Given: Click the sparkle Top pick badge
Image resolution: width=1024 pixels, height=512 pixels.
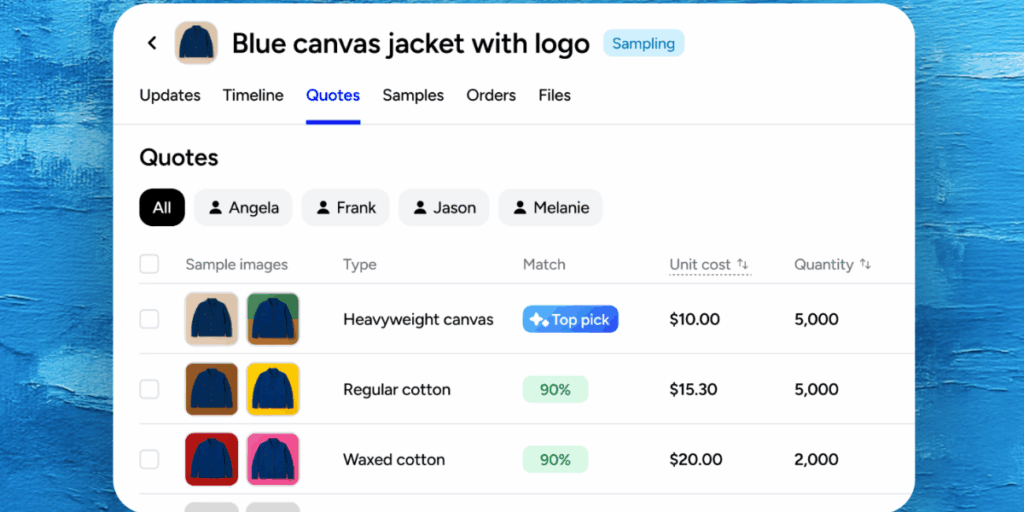Looking at the screenshot, I should (570, 319).
